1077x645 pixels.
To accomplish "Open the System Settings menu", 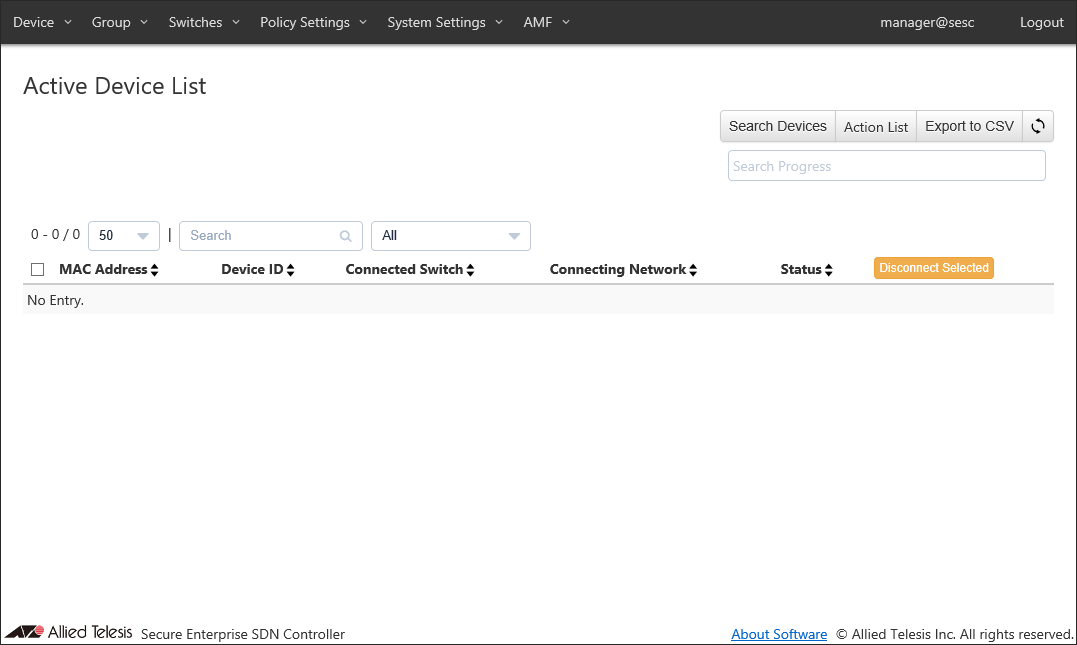I will click(445, 22).
